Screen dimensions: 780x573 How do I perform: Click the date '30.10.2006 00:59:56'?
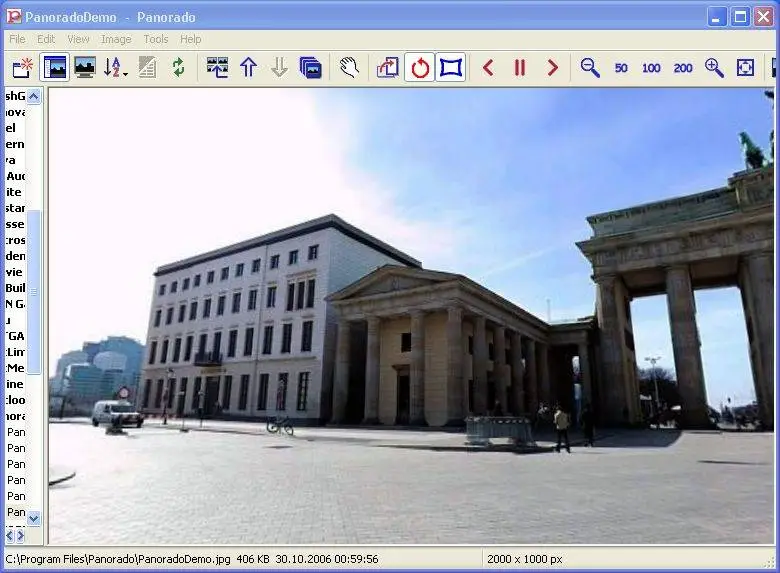click(x=327, y=559)
